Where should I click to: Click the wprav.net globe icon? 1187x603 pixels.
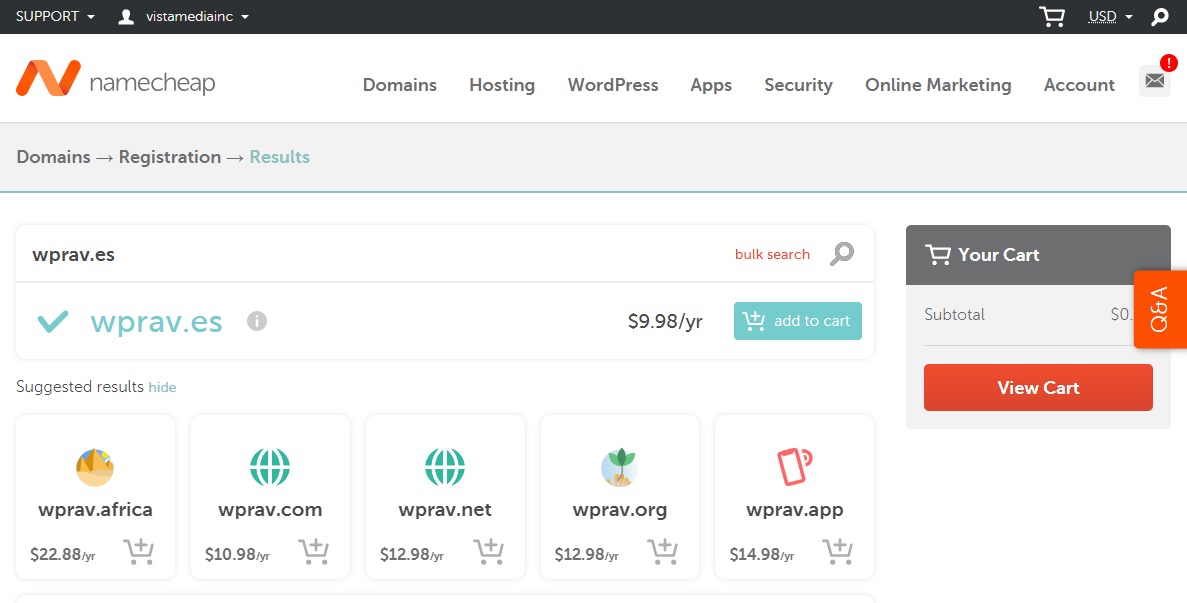tap(445, 467)
